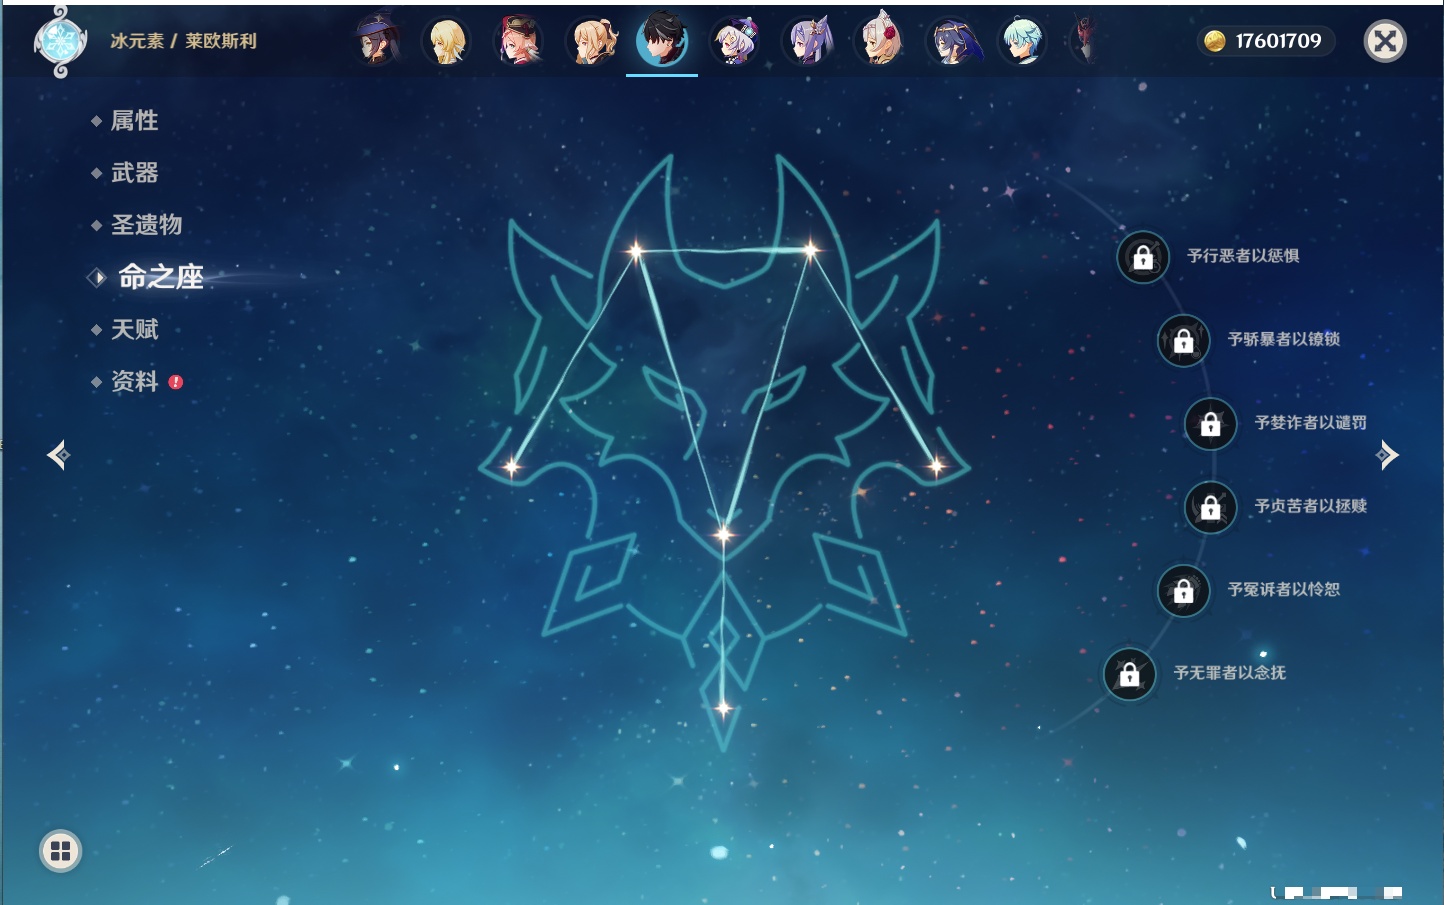Click the lock icon beside 予行恶者以惩惧
The image size is (1444, 905).
[x=1143, y=257]
